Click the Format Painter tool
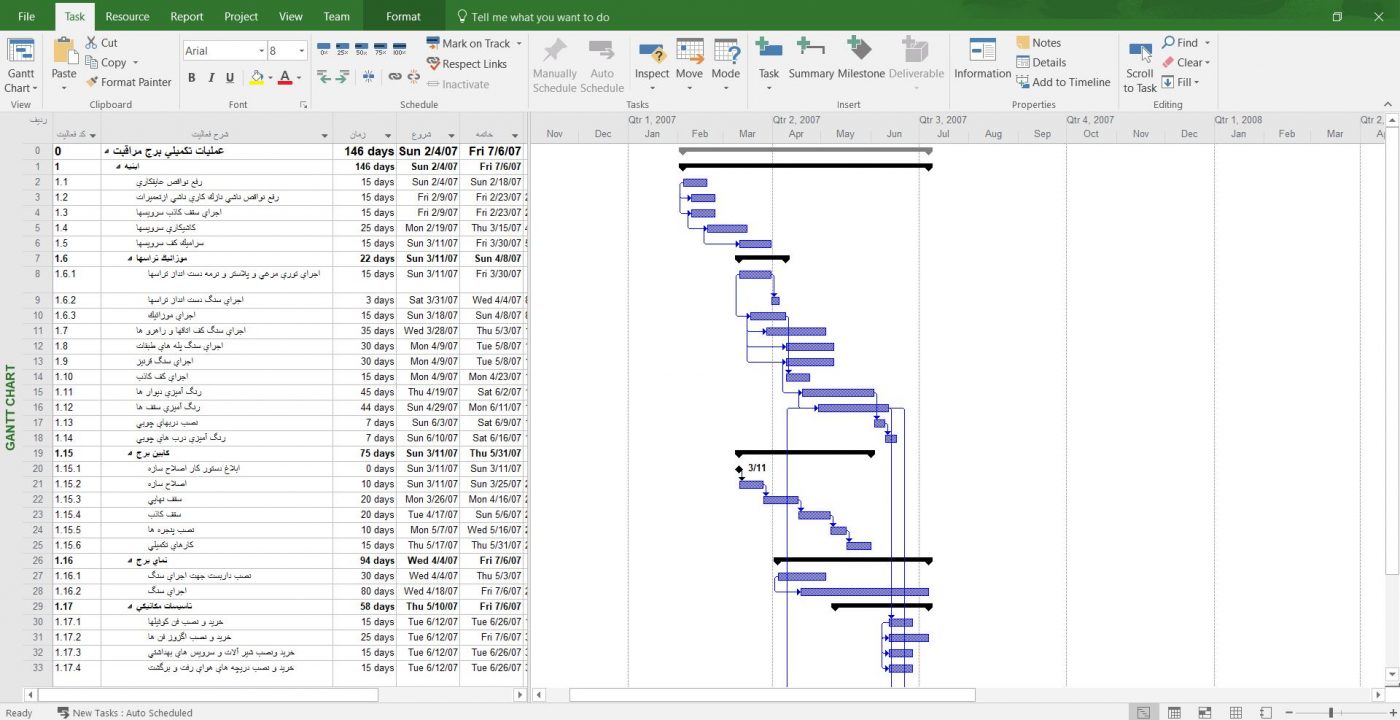This screenshot has width=1400, height=720. pos(129,83)
